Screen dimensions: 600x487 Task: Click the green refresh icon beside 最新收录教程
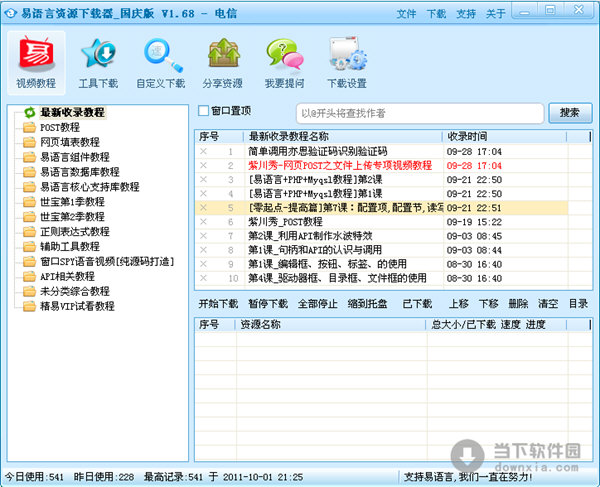(29, 112)
